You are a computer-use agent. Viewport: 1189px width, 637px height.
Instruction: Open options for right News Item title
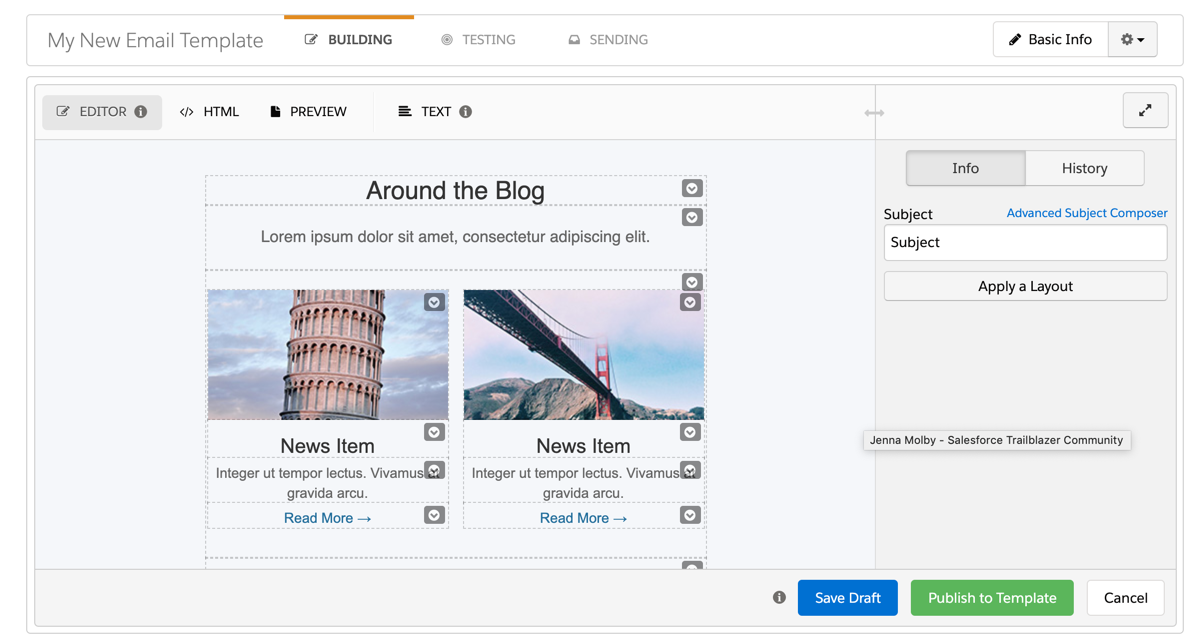(690, 432)
